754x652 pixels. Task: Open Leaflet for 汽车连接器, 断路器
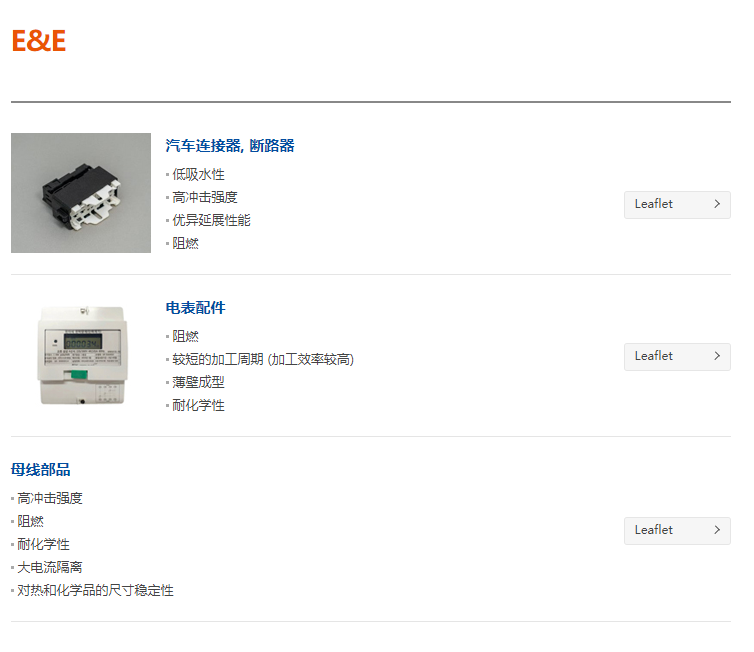tap(677, 205)
